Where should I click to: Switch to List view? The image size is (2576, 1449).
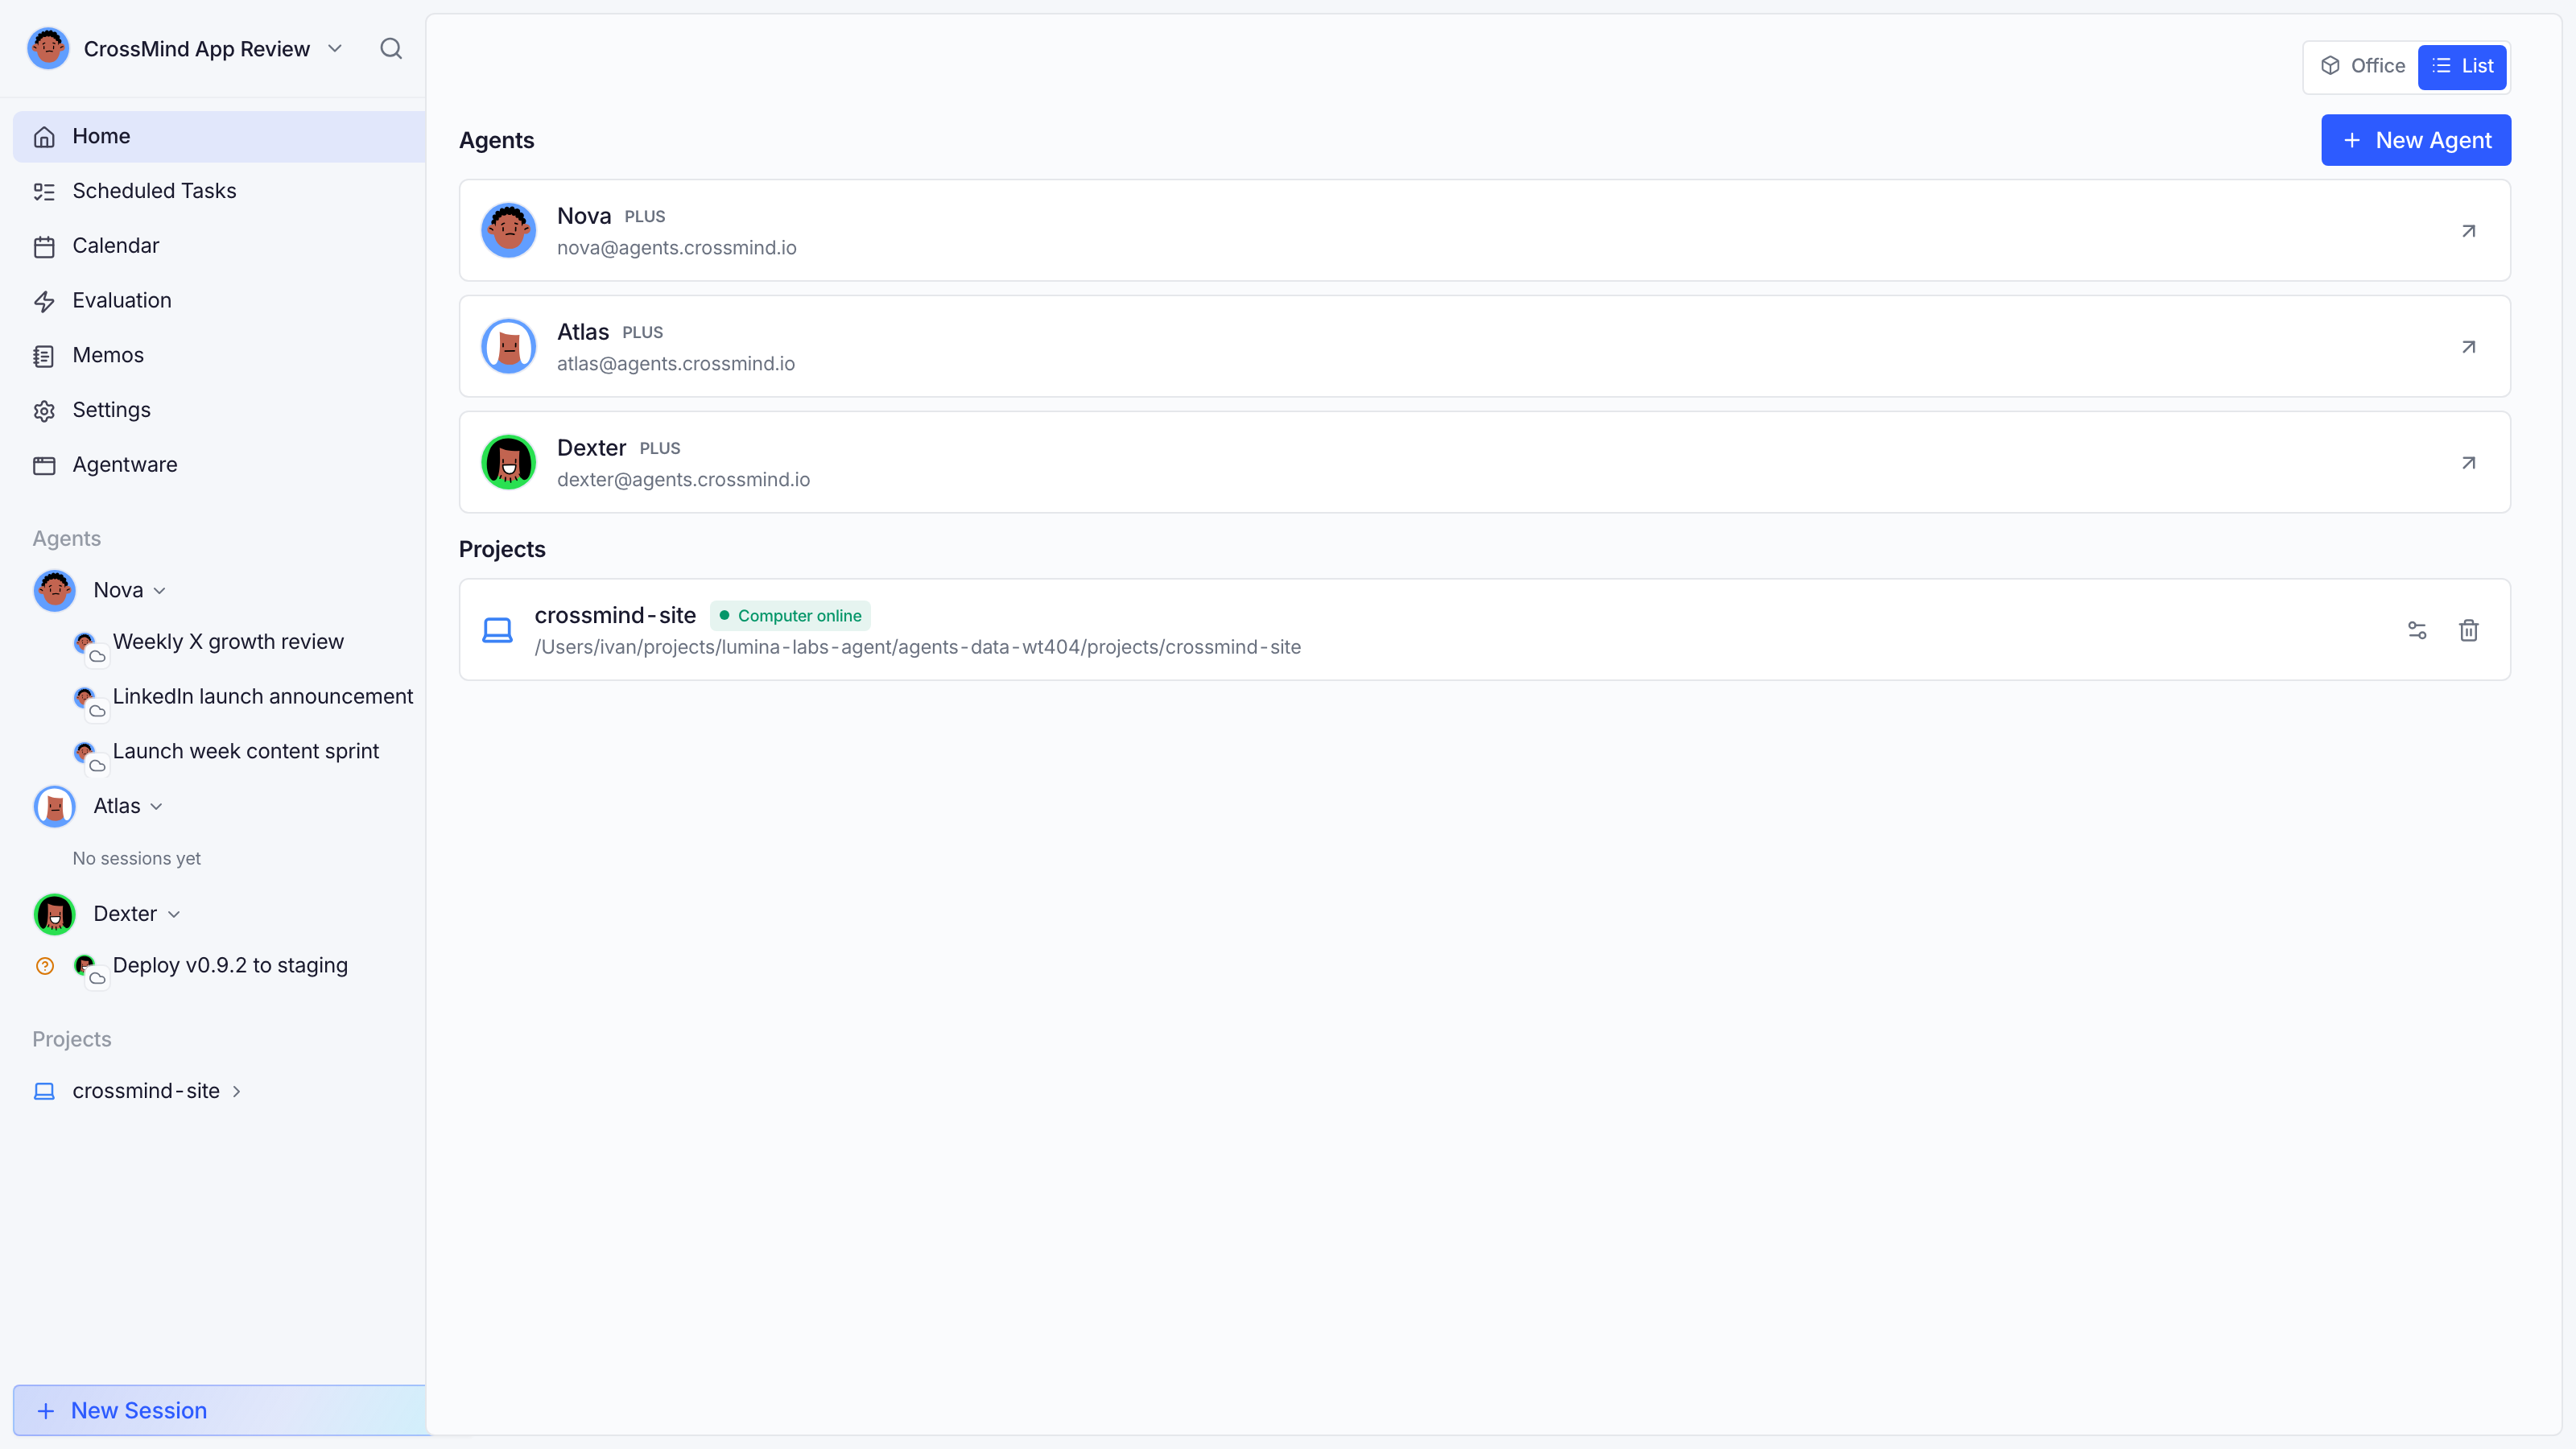click(2462, 66)
